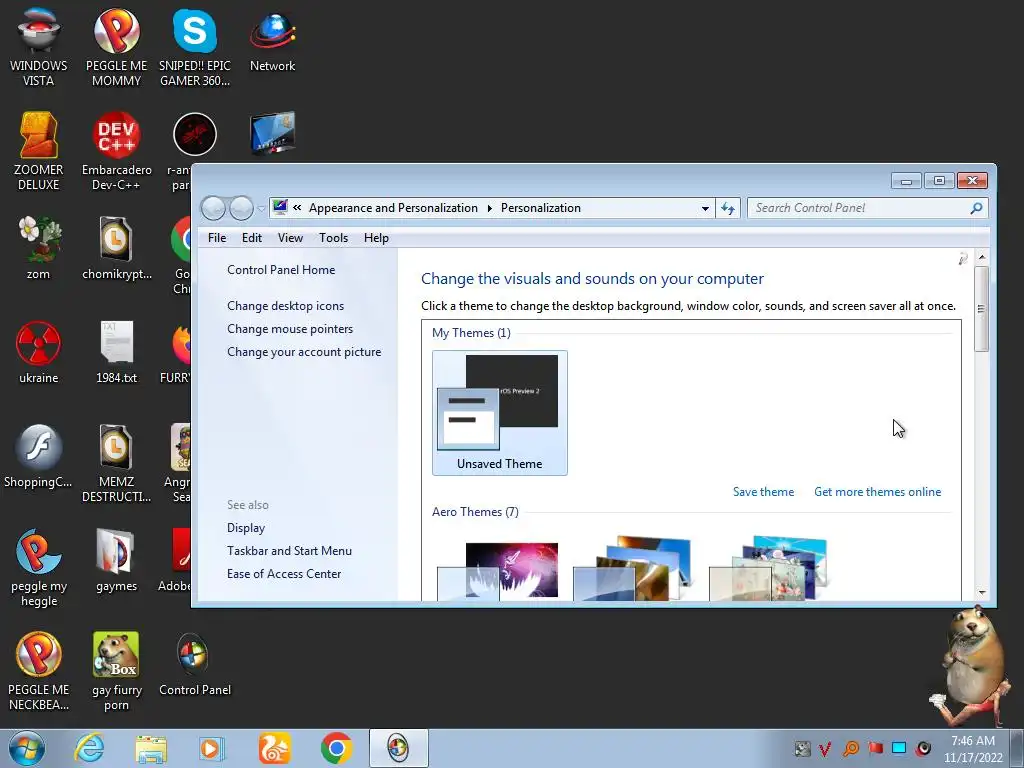Image resolution: width=1024 pixels, height=768 pixels.
Task: Click the Save theme link
Action: coord(763,492)
